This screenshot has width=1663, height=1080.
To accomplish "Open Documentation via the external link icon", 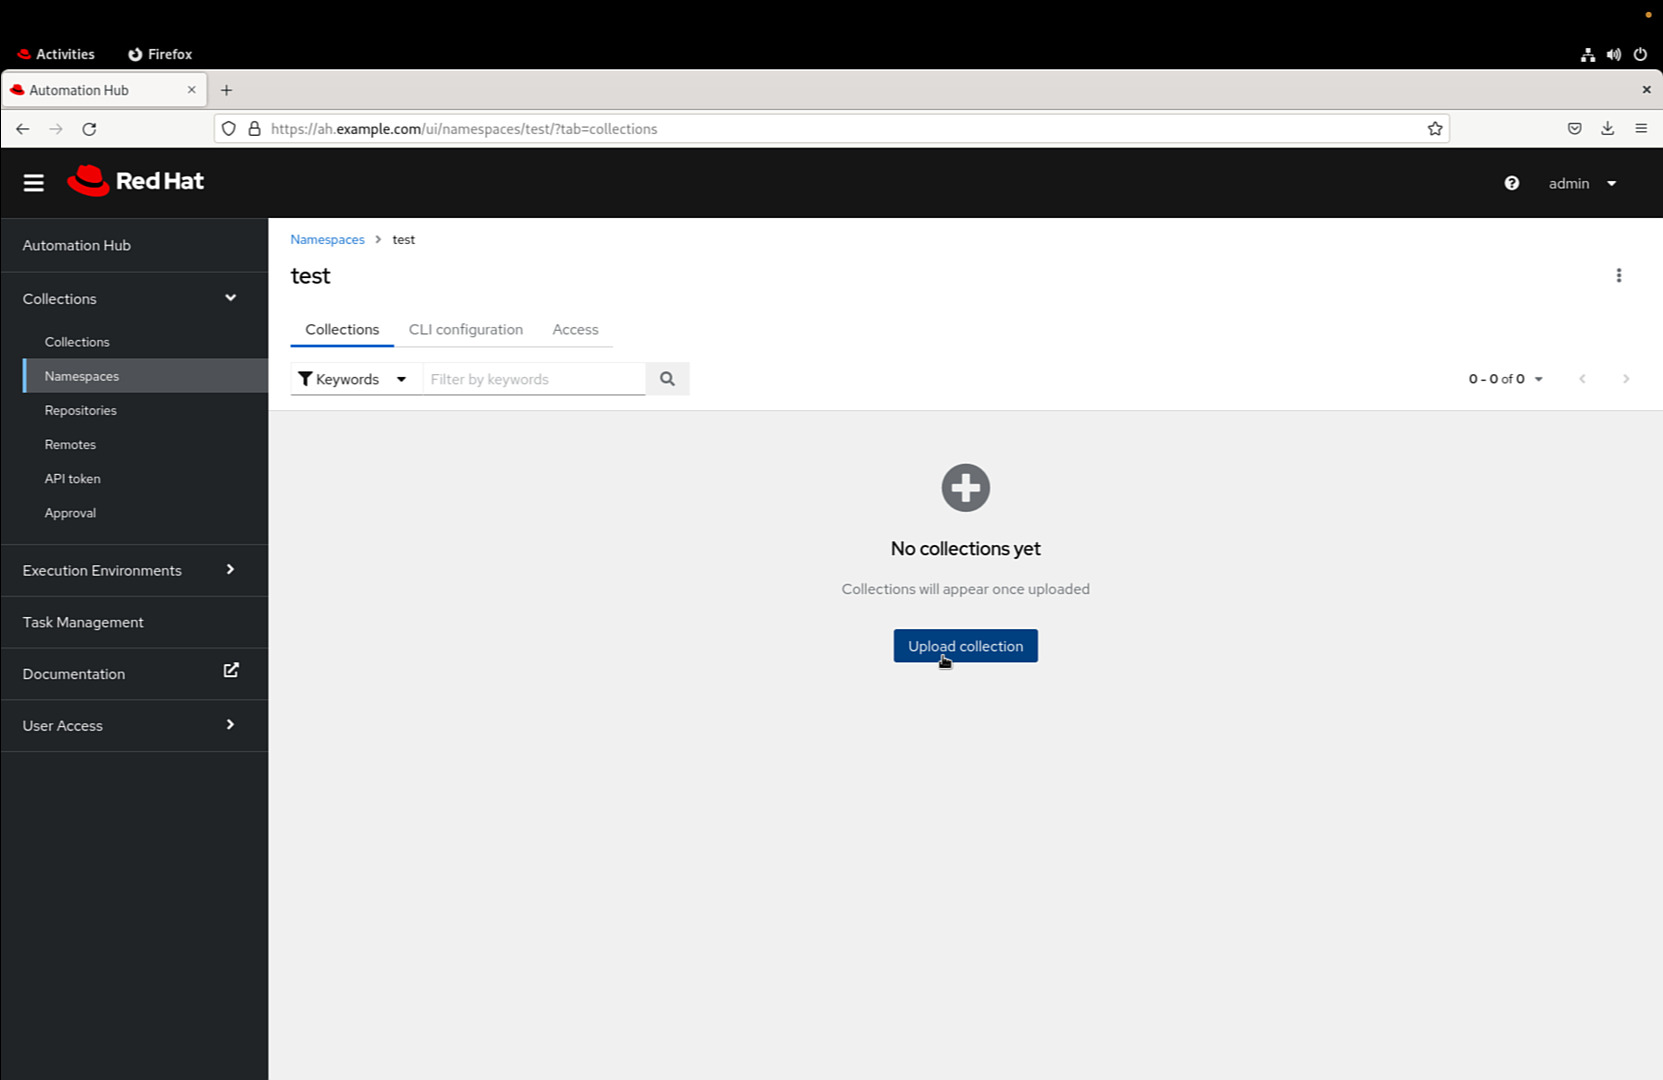I will coord(231,669).
